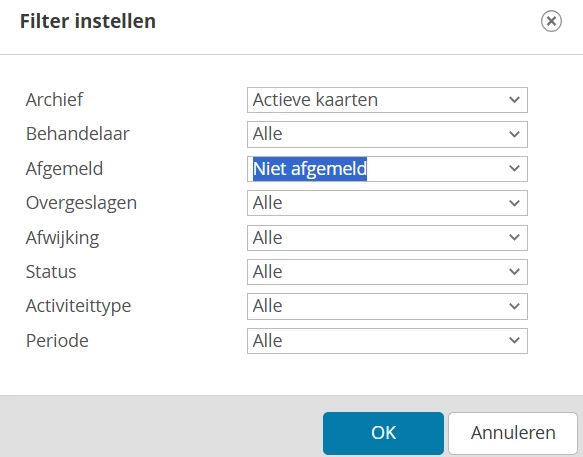Open the Periode combo box set to Alle
The height and width of the screenshot is (457, 583).
[x=387, y=340]
